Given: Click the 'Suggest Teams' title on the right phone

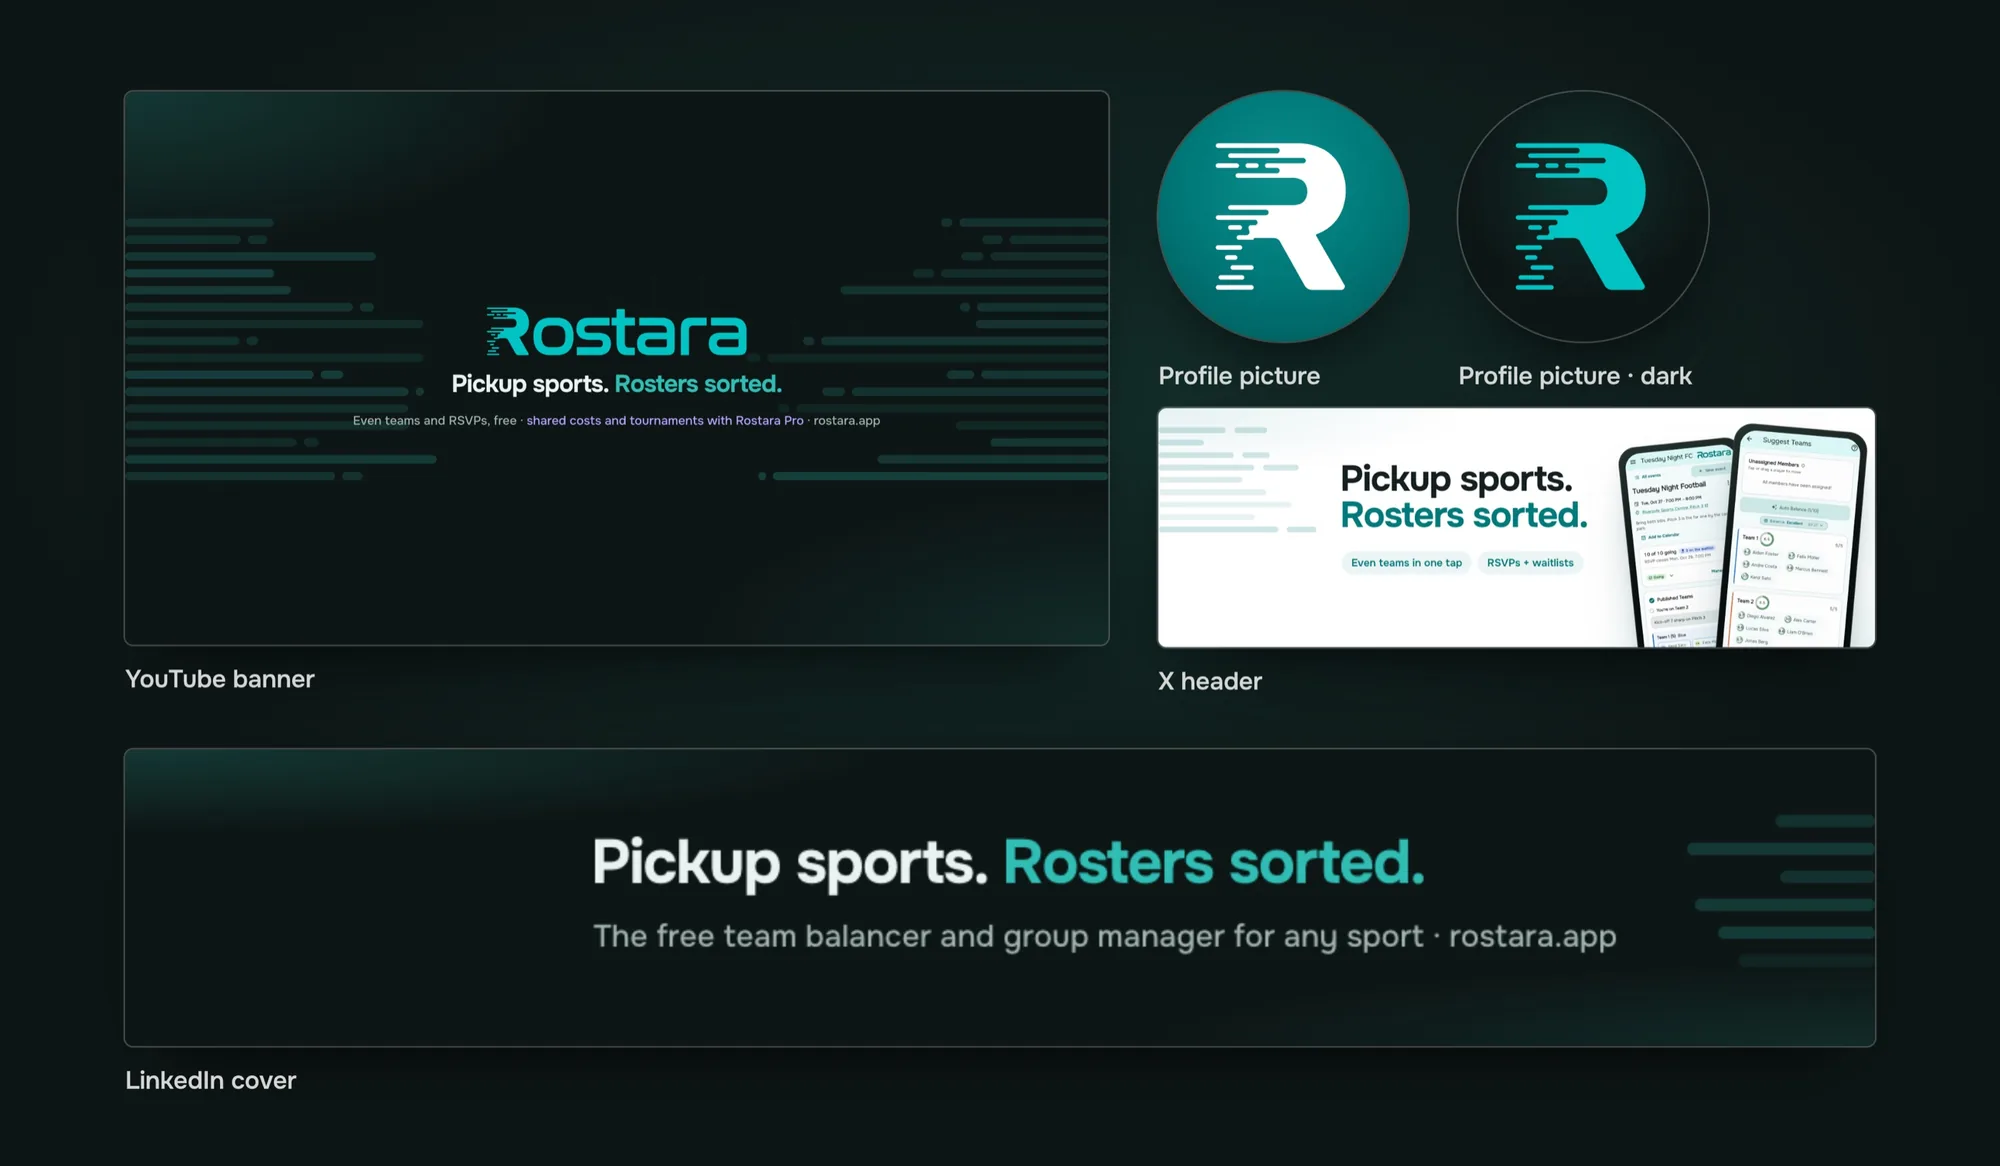Looking at the screenshot, I should coord(1787,442).
